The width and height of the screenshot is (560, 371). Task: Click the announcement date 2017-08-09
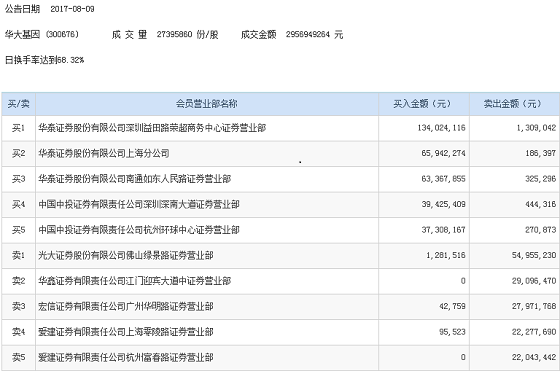[72, 9]
